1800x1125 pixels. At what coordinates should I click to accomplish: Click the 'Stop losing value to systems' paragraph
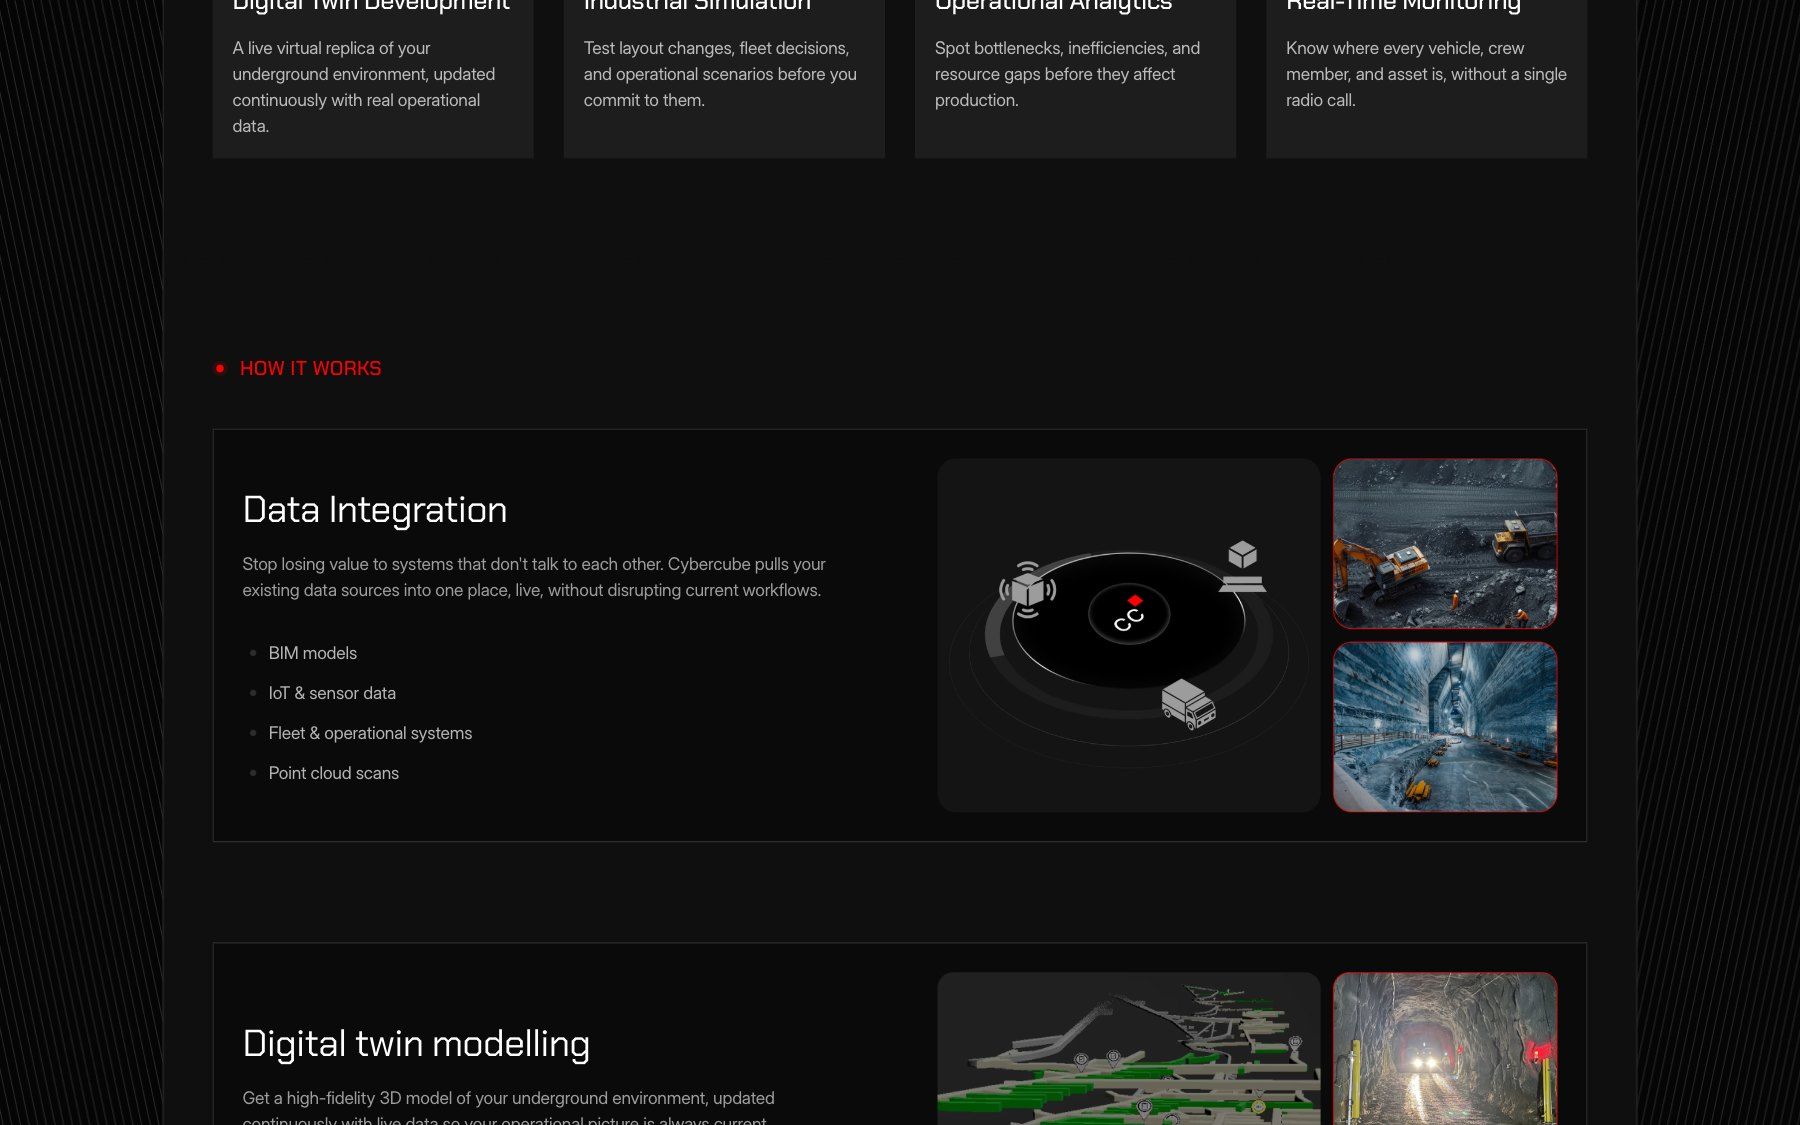coord(534,577)
